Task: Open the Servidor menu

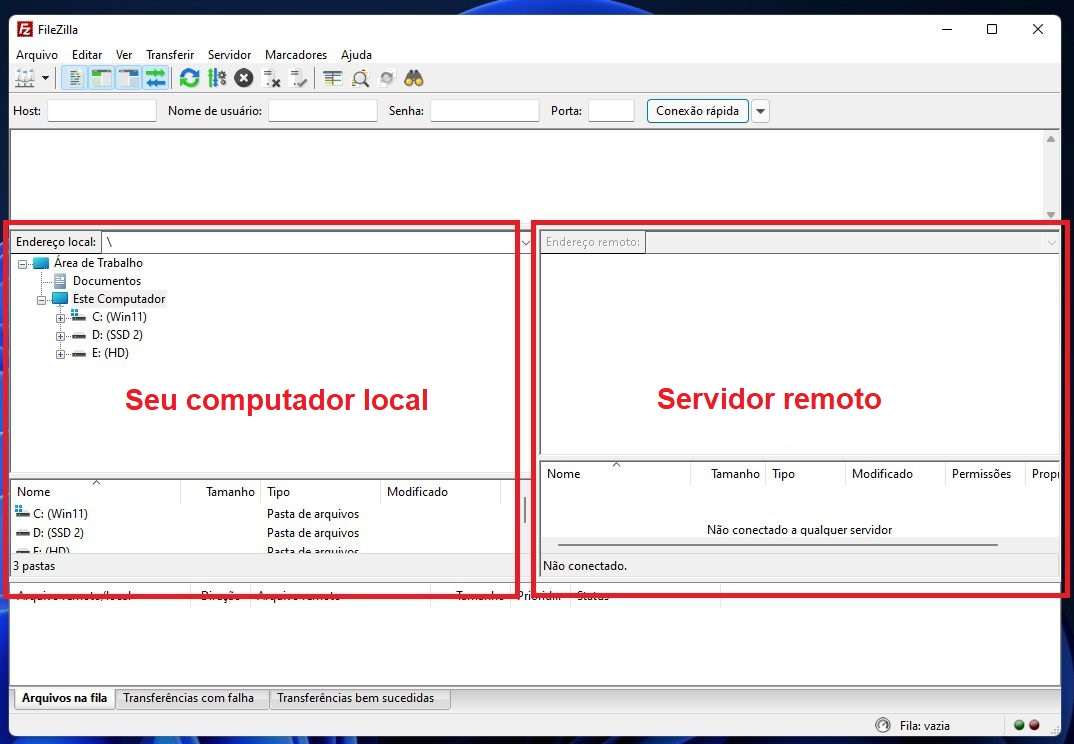Action: [x=229, y=55]
